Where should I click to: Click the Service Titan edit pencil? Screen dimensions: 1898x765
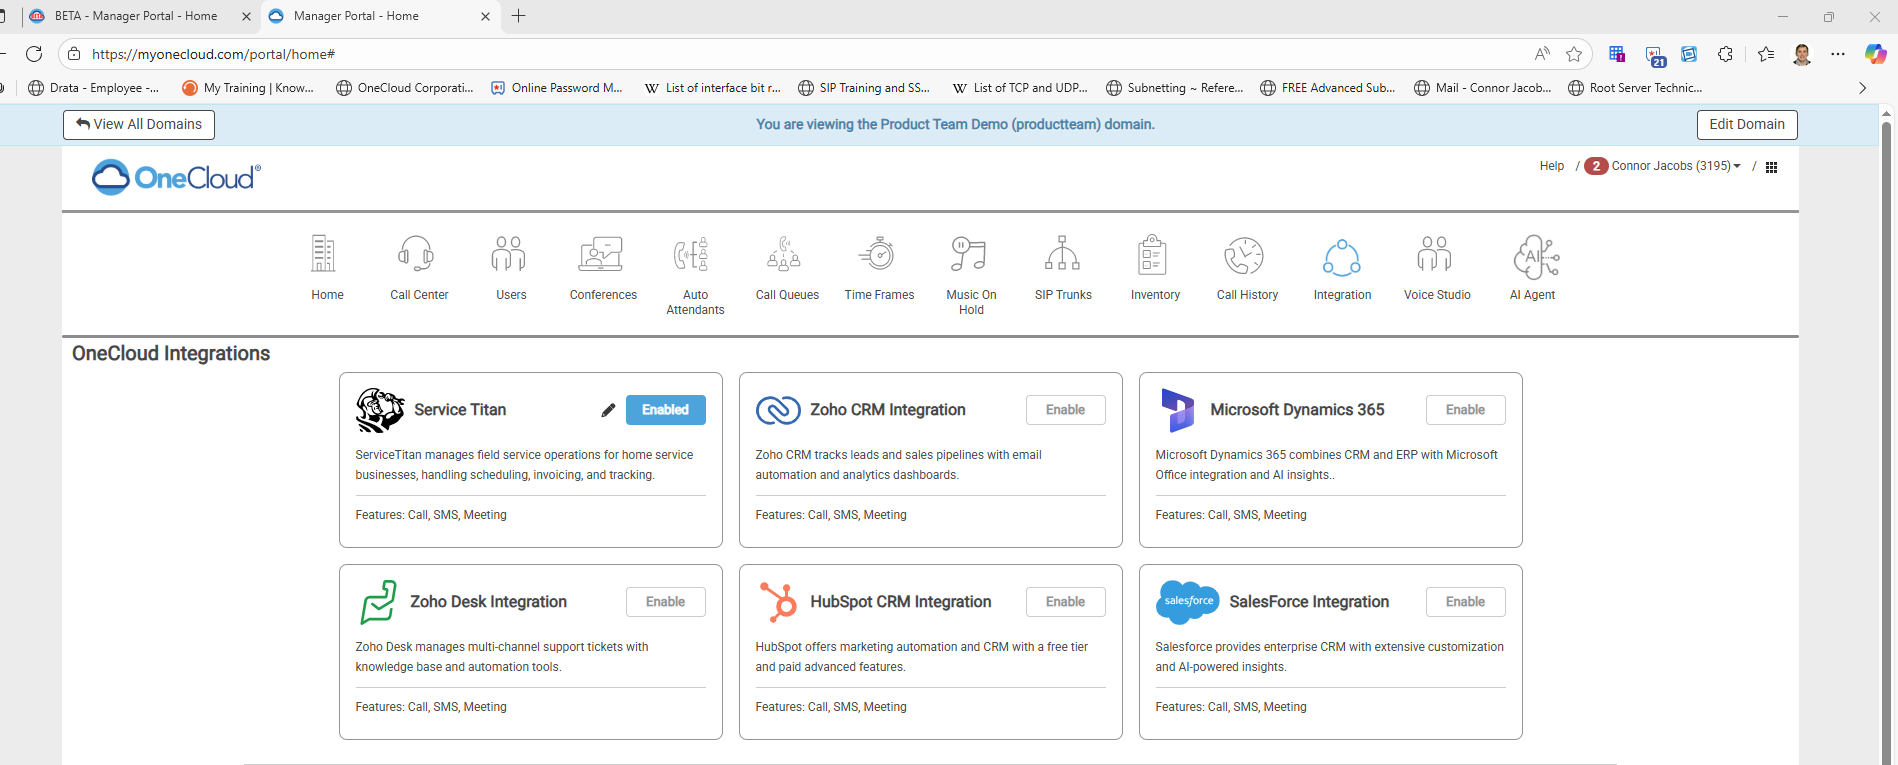608,410
